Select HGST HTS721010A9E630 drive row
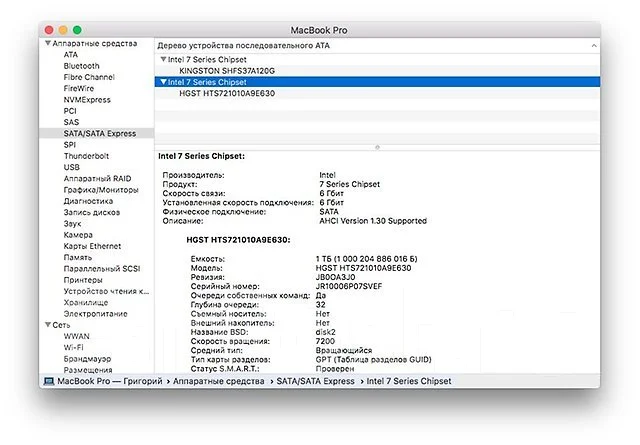 [x=377, y=93]
